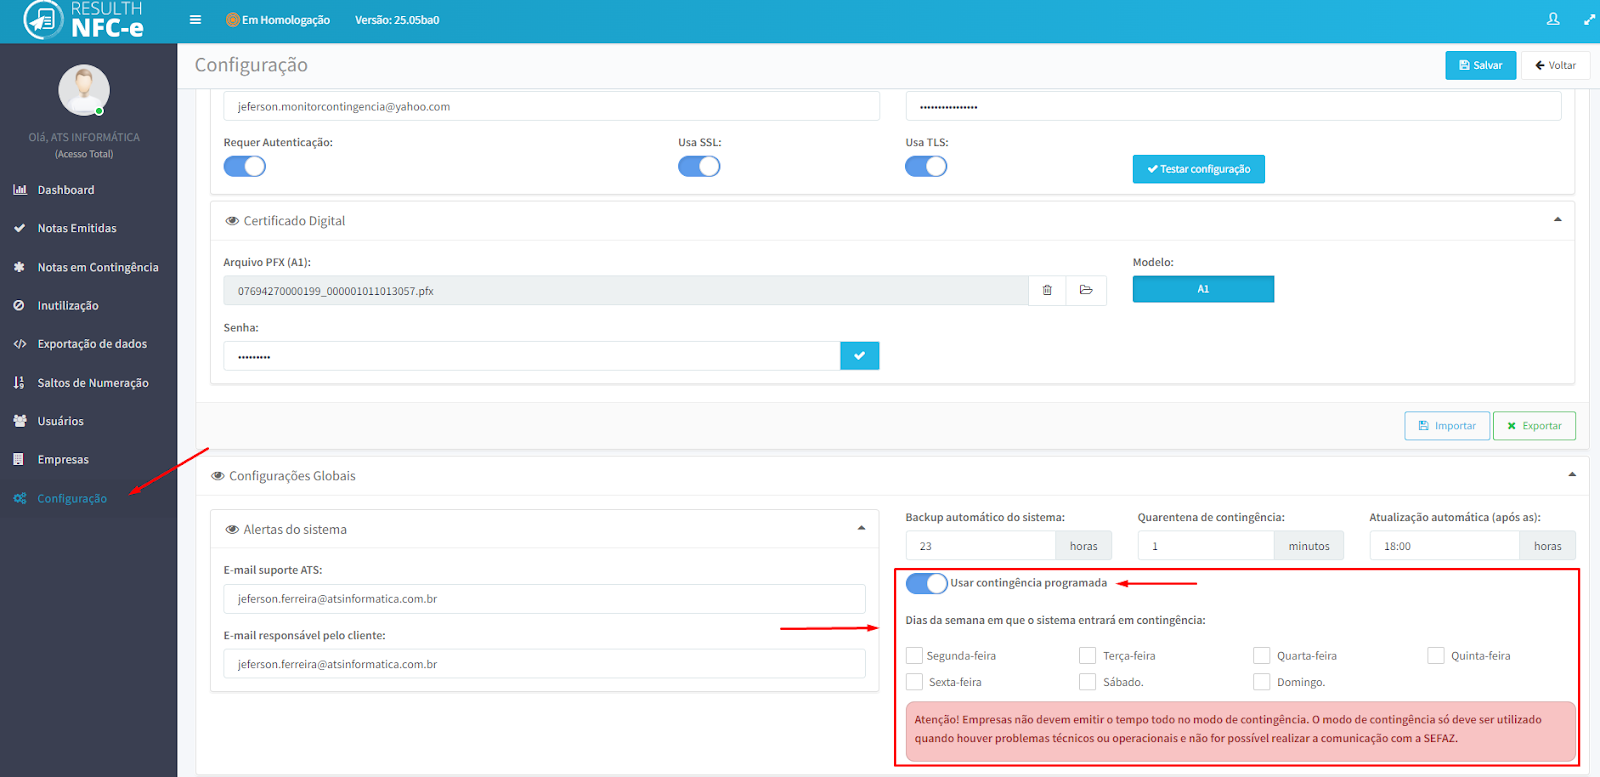Click the Testar configuração button
1600x777 pixels.
tap(1198, 169)
